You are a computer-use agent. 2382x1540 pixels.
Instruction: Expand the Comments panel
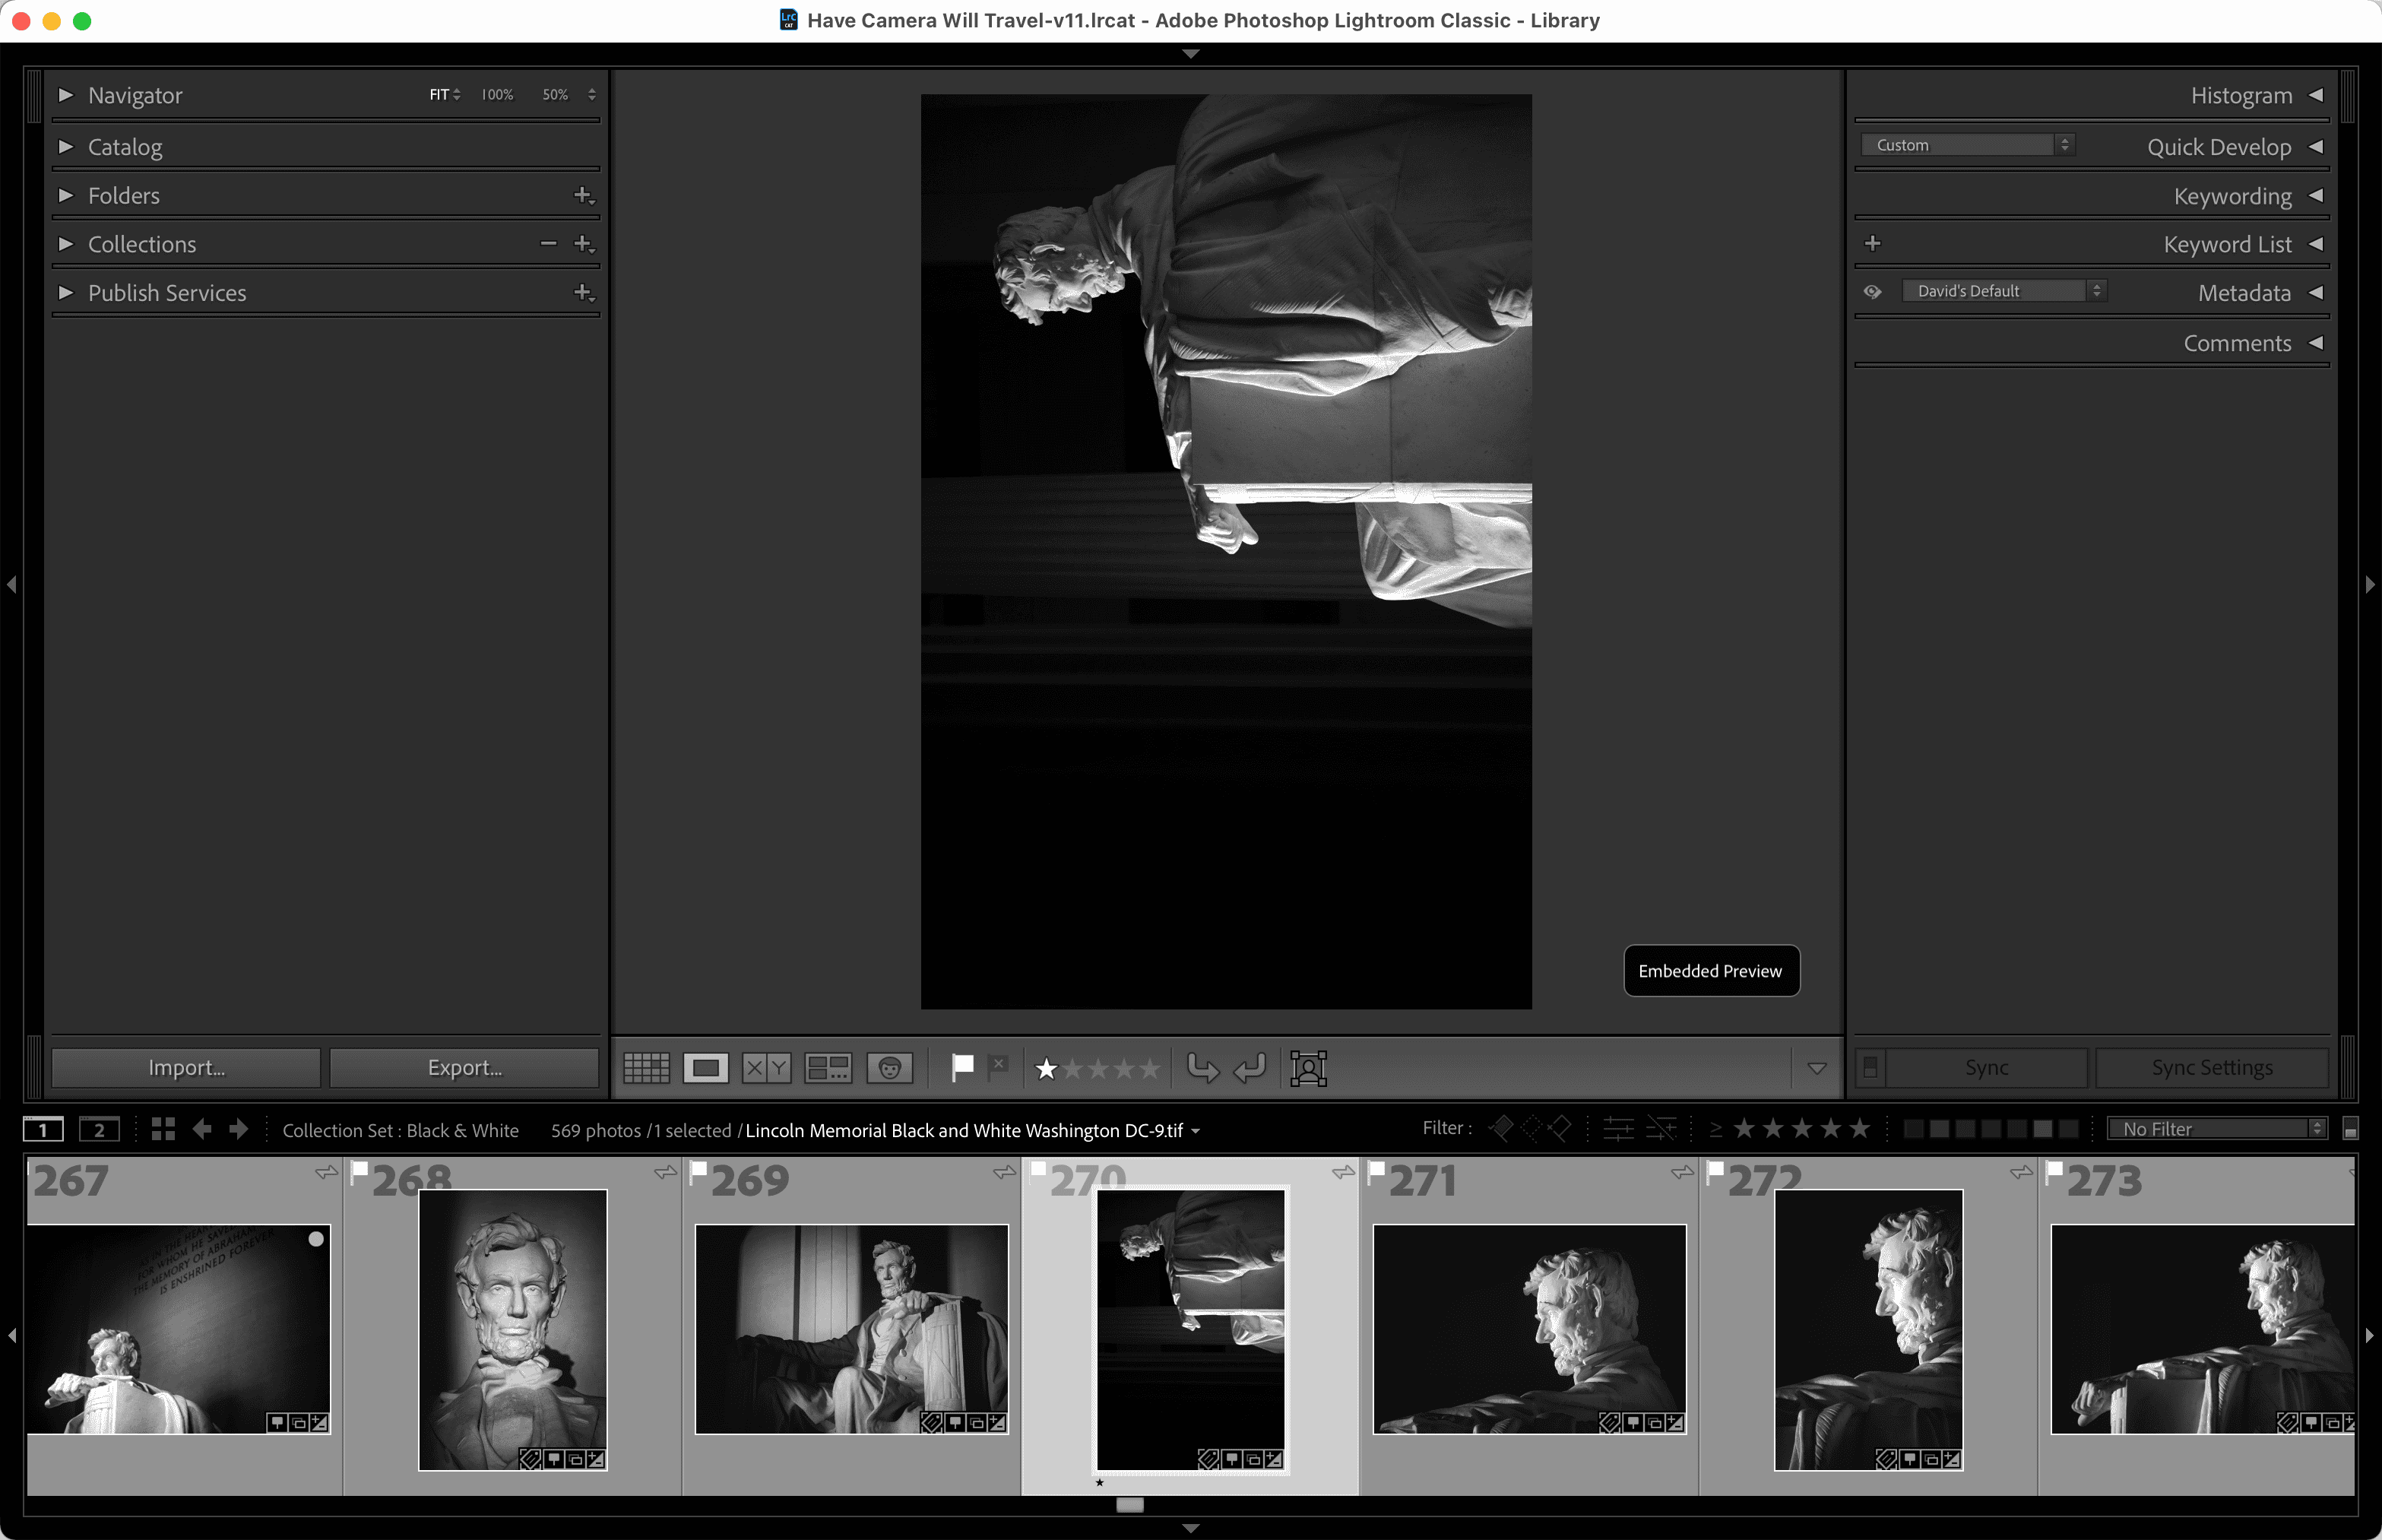(2316, 343)
